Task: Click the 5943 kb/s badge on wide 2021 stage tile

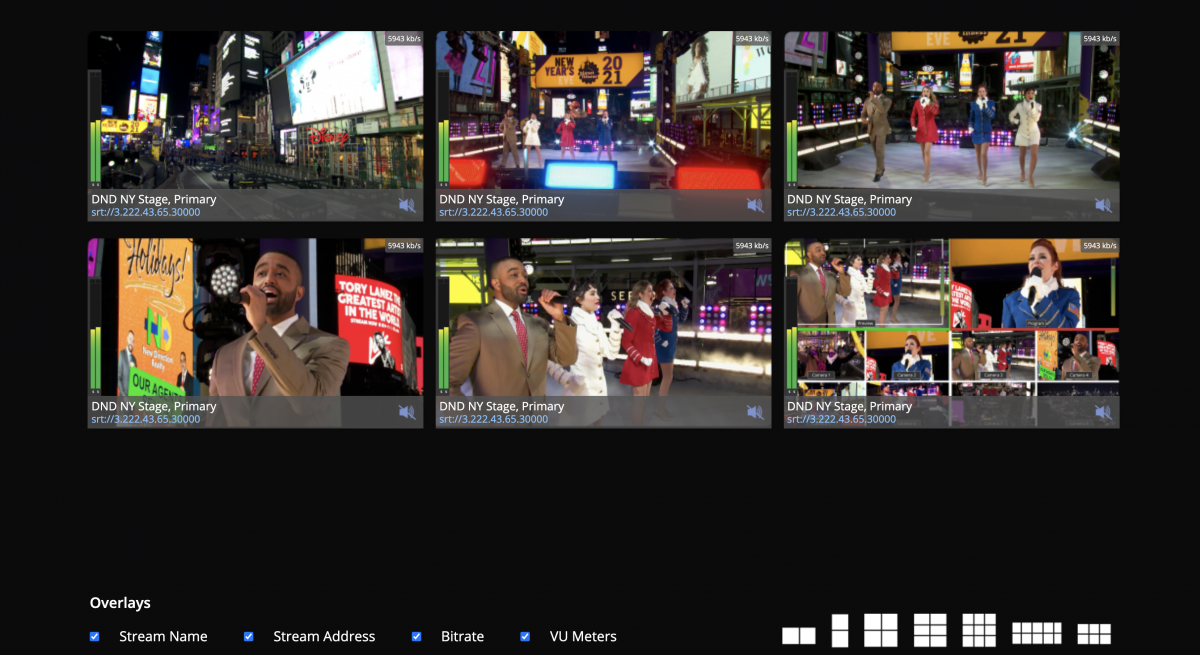Action: coord(752,39)
